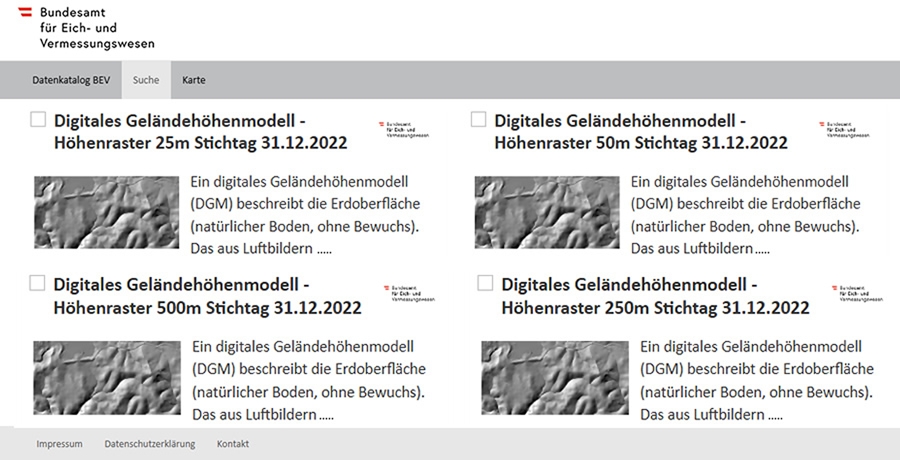Click the BEV logo in the Höhenraster 50m entry
This screenshot has height=460, width=900.
click(842, 129)
